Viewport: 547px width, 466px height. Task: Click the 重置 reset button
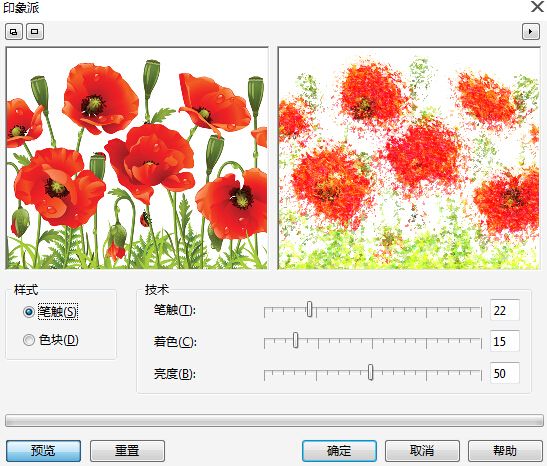pos(127,451)
